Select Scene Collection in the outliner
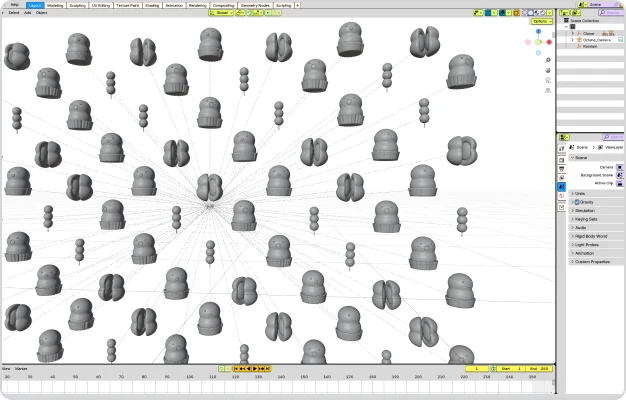 [x=584, y=20]
